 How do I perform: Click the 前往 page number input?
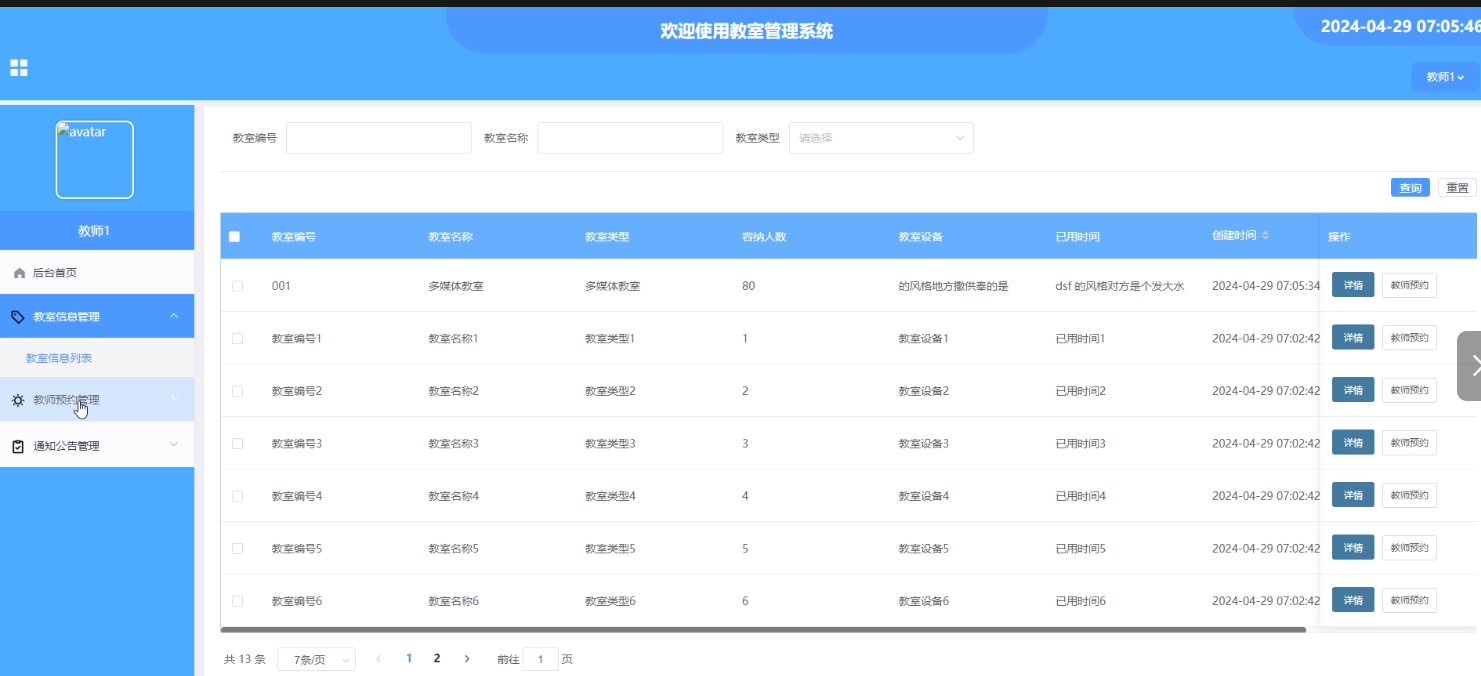541,659
